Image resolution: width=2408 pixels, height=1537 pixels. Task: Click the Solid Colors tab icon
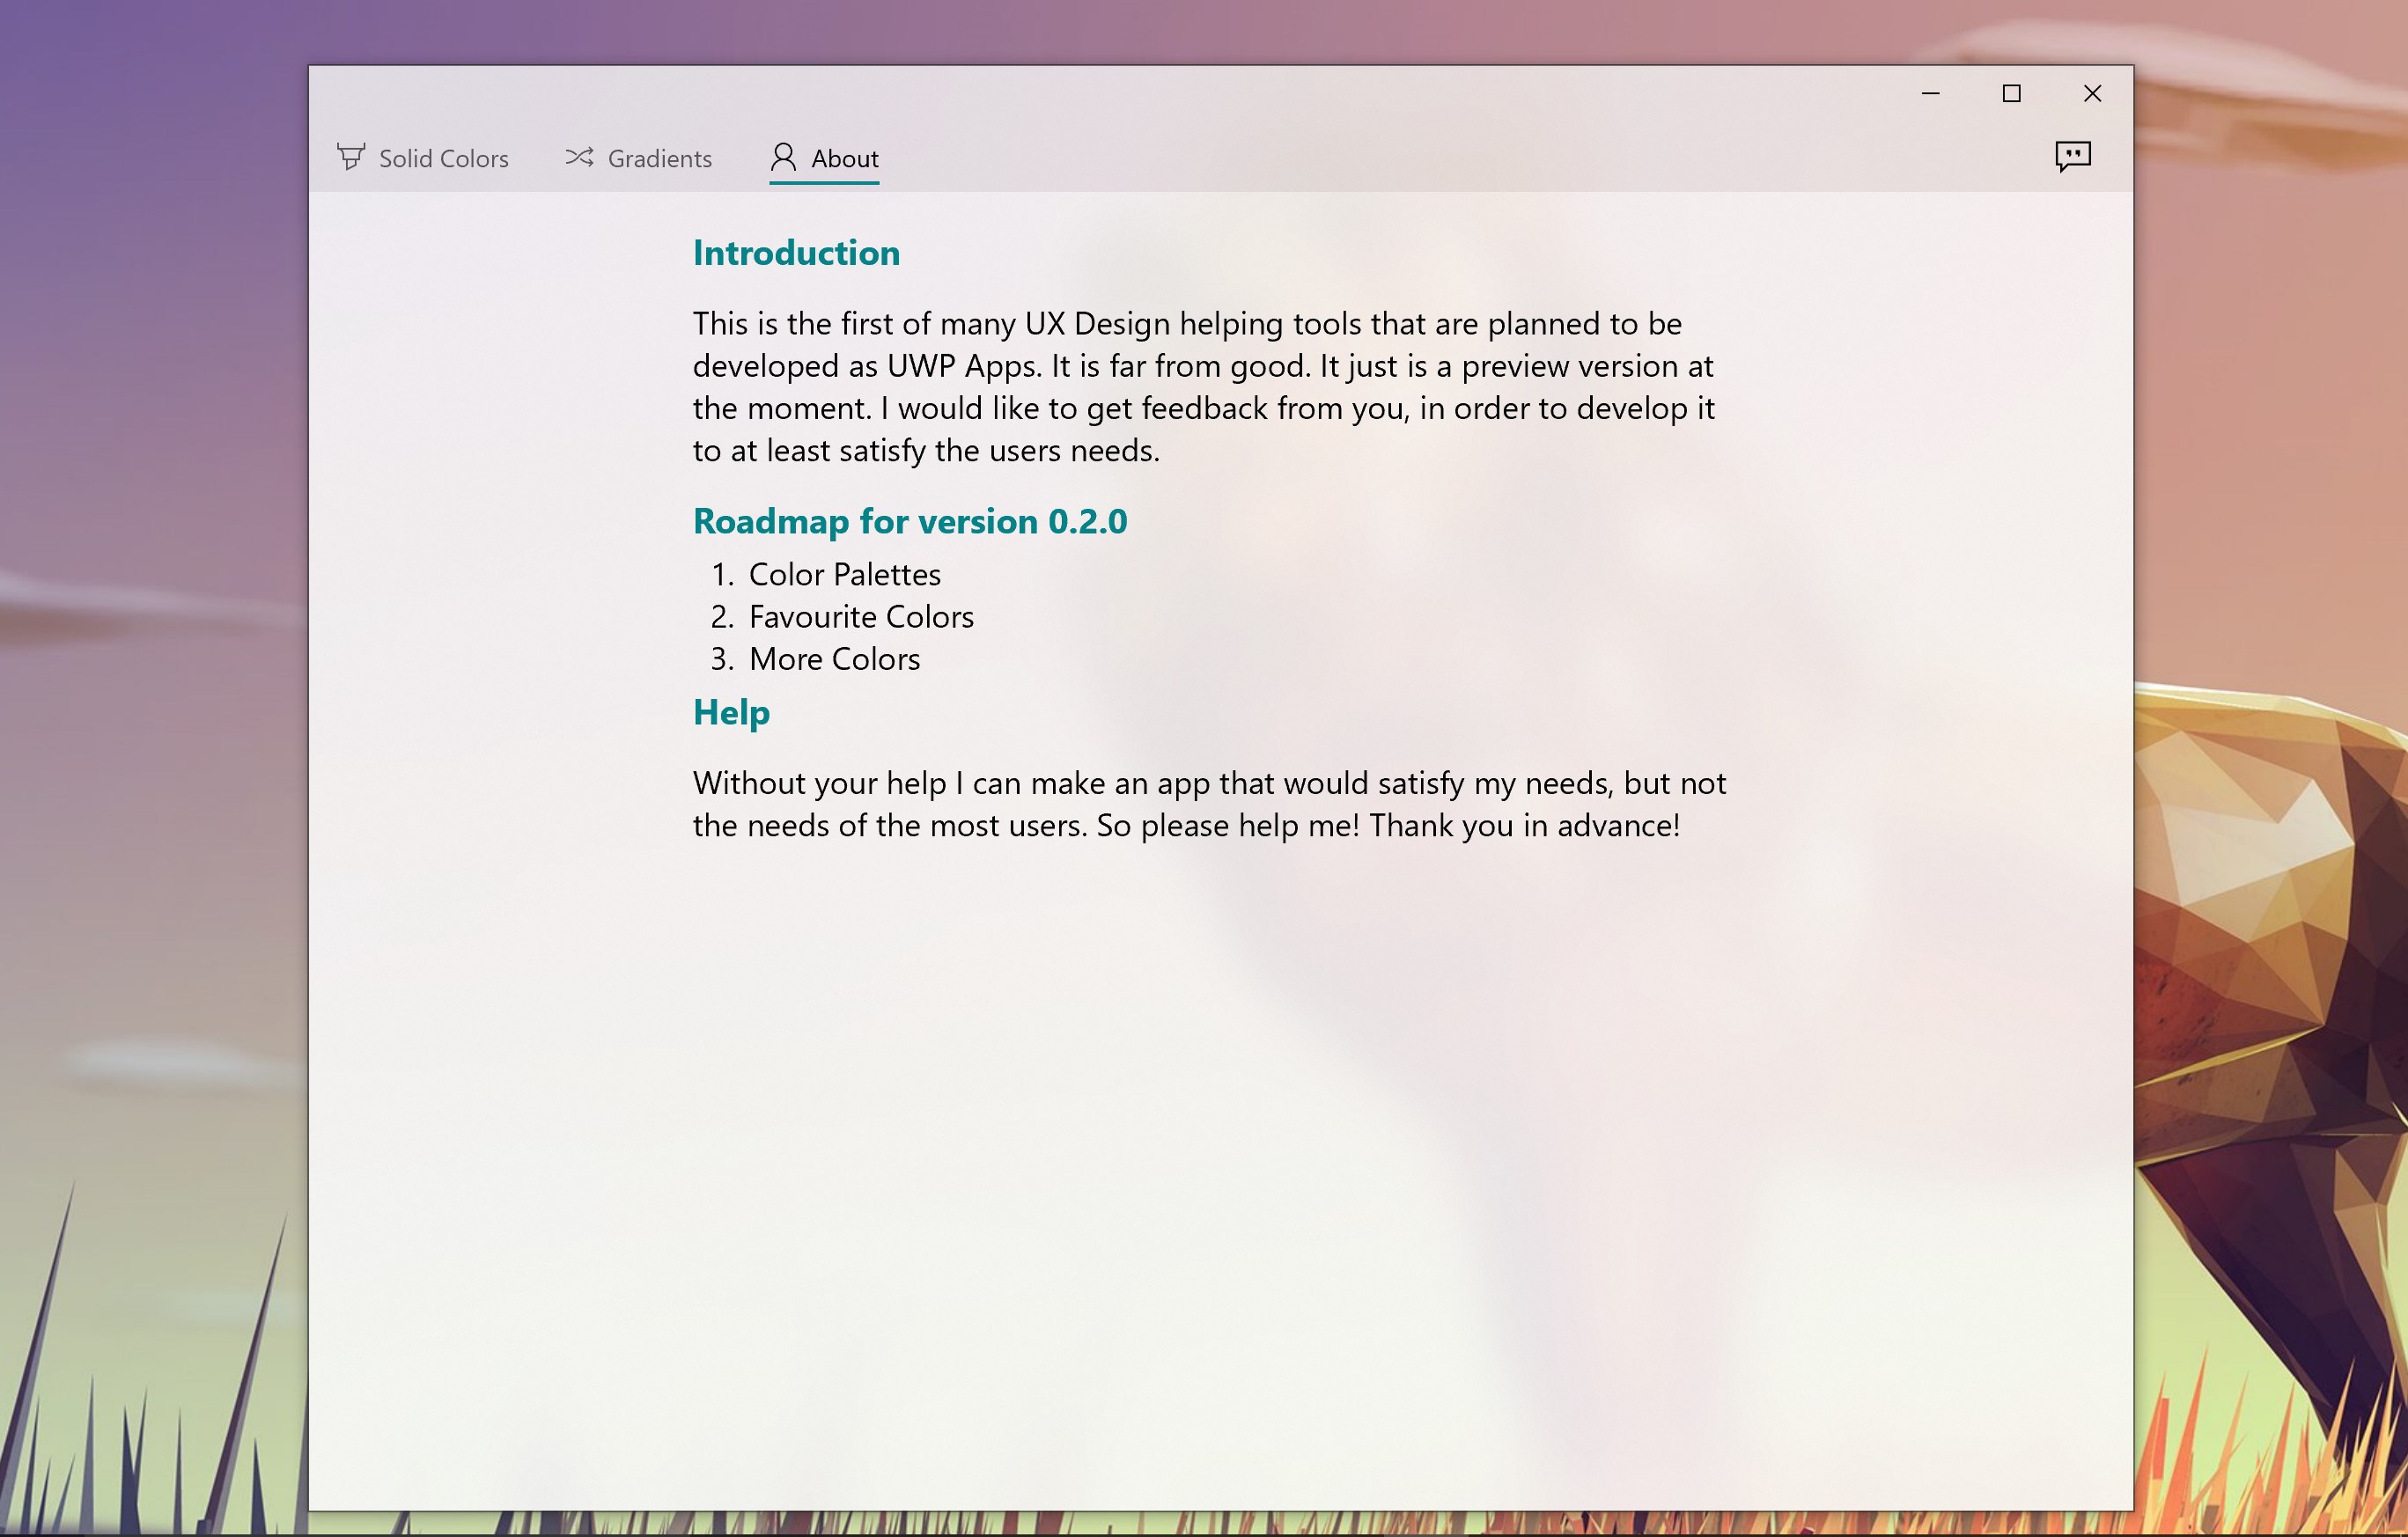(x=351, y=157)
